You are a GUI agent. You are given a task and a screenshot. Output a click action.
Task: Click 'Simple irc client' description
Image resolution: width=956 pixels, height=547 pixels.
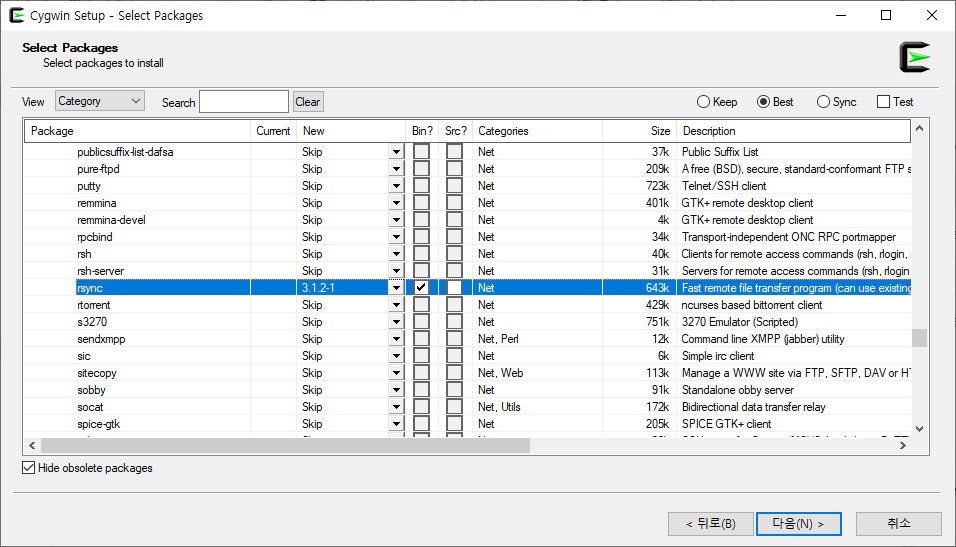tap(718, 356)
